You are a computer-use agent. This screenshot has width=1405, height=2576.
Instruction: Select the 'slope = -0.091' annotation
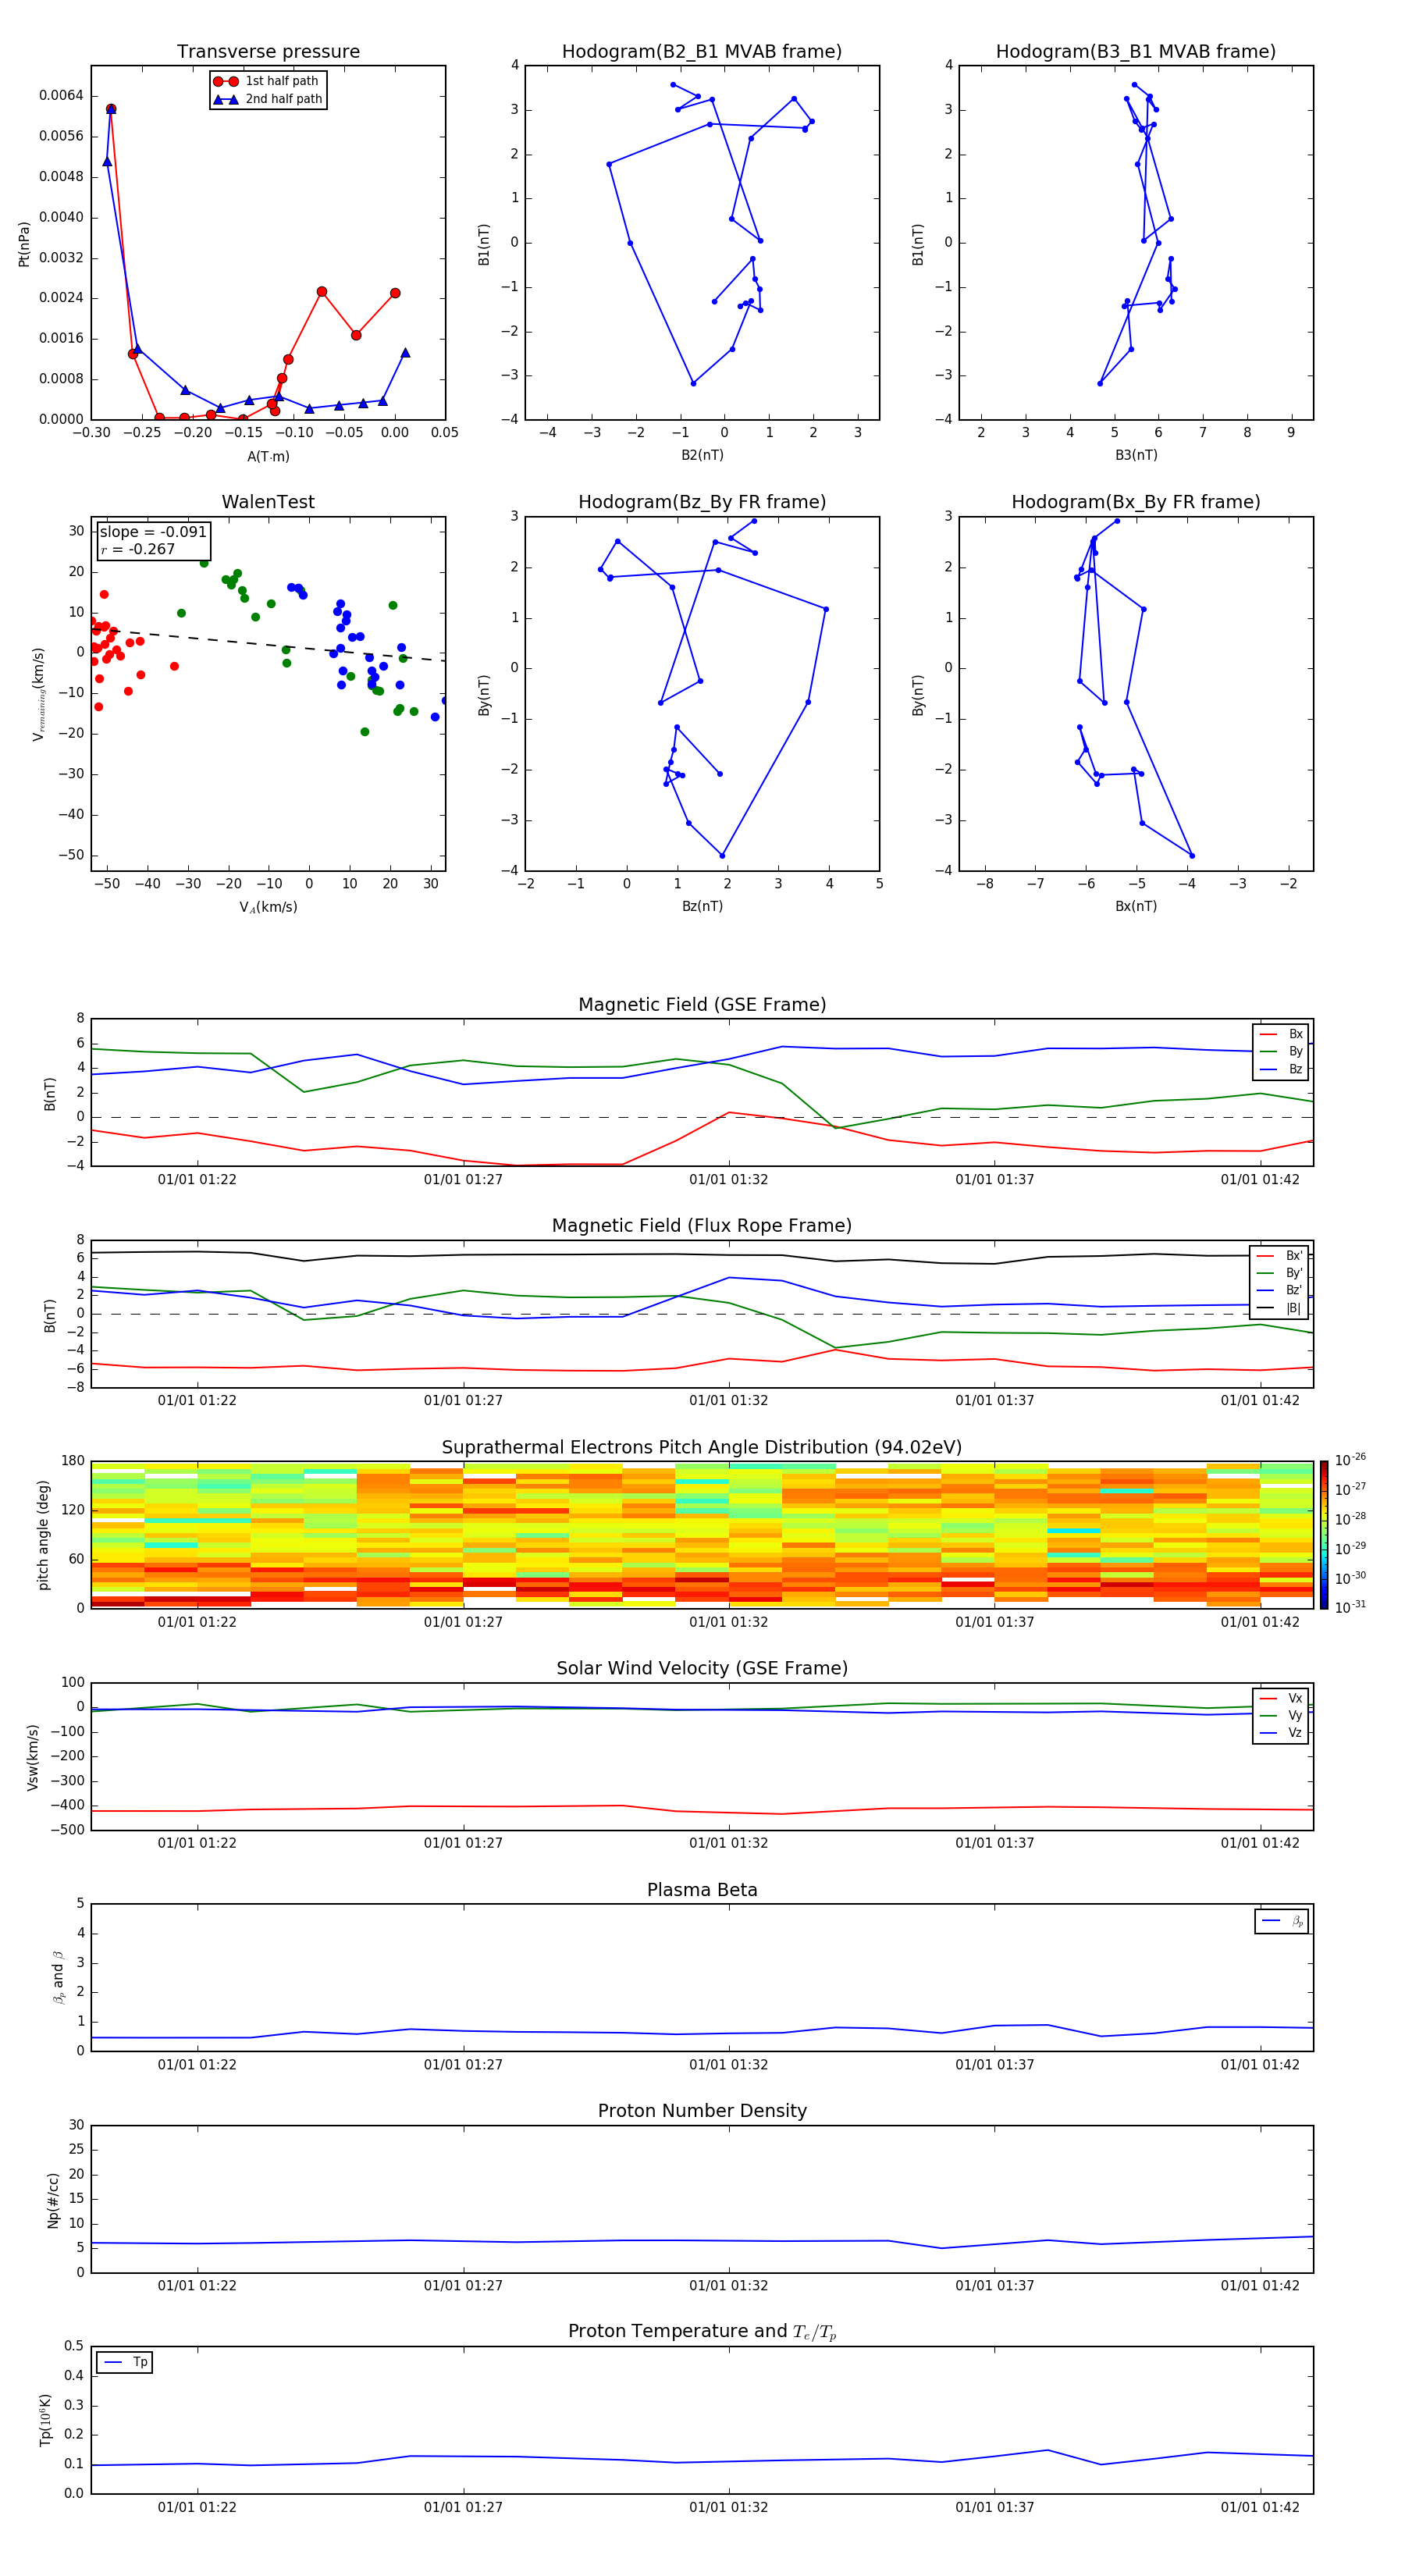click(x=153, y=532)
